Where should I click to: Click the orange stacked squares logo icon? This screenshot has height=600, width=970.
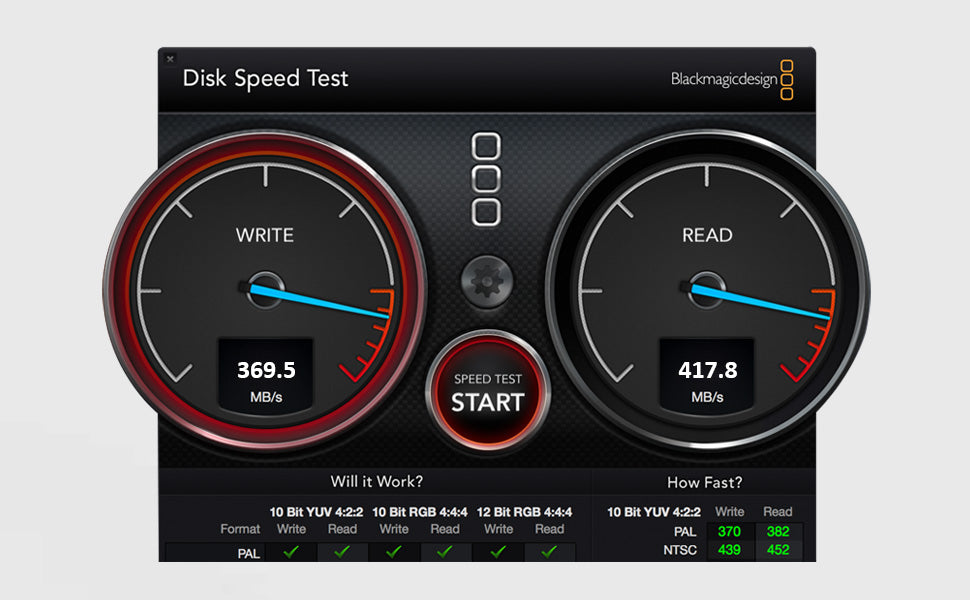pyautogui.click(x=787, y=80)
